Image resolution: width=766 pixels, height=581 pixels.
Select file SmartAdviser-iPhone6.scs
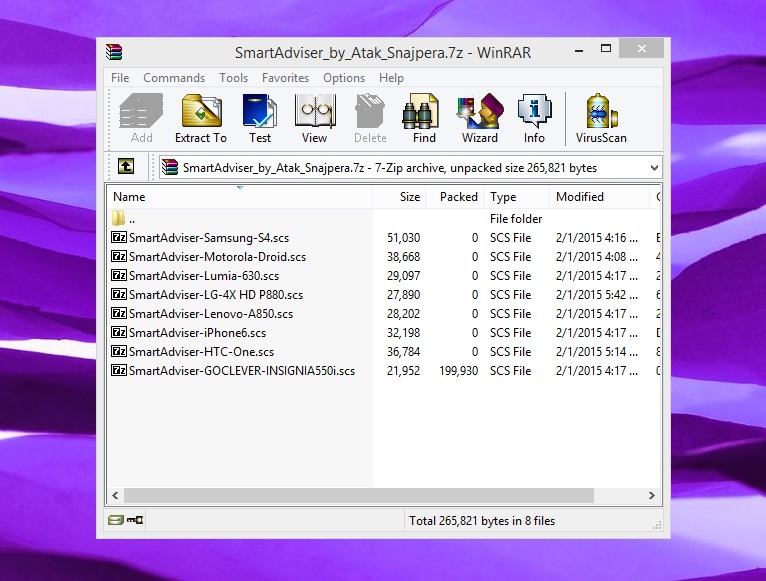(197, 333)
